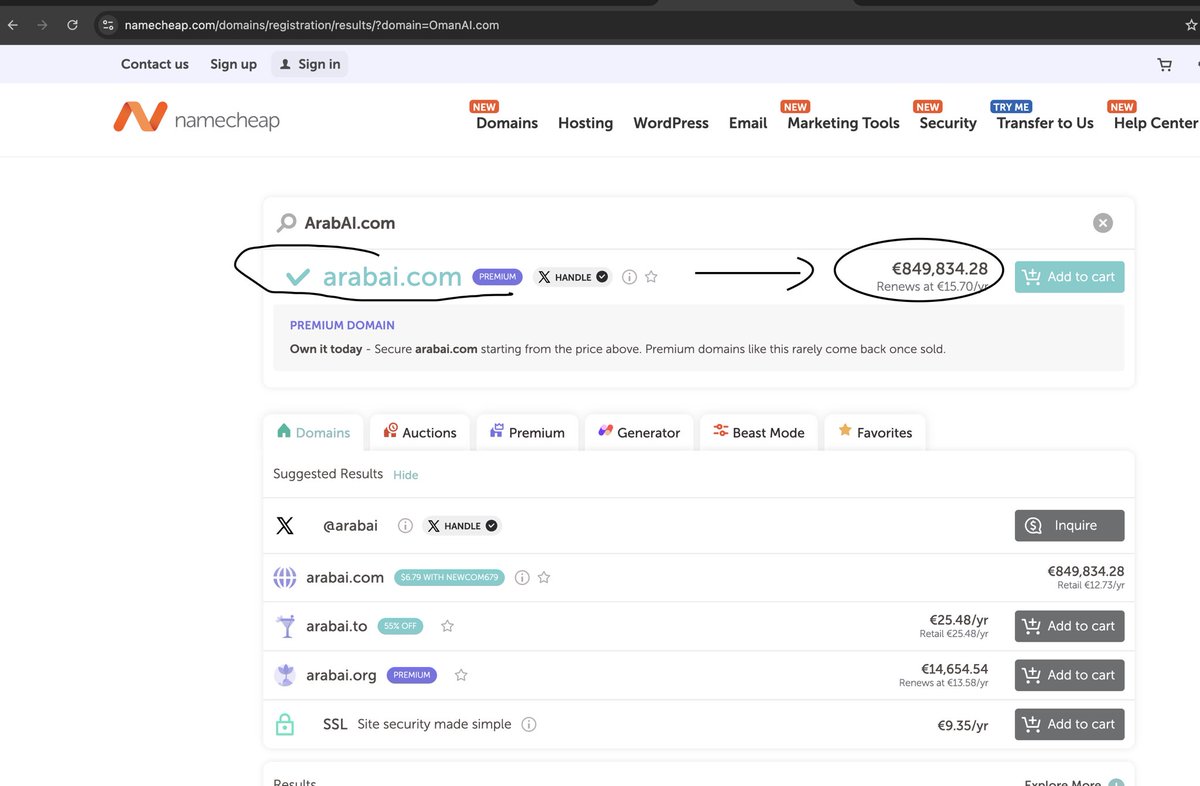
Task: Click HANDLE badge in @arabai row
Action: [461, 525]
